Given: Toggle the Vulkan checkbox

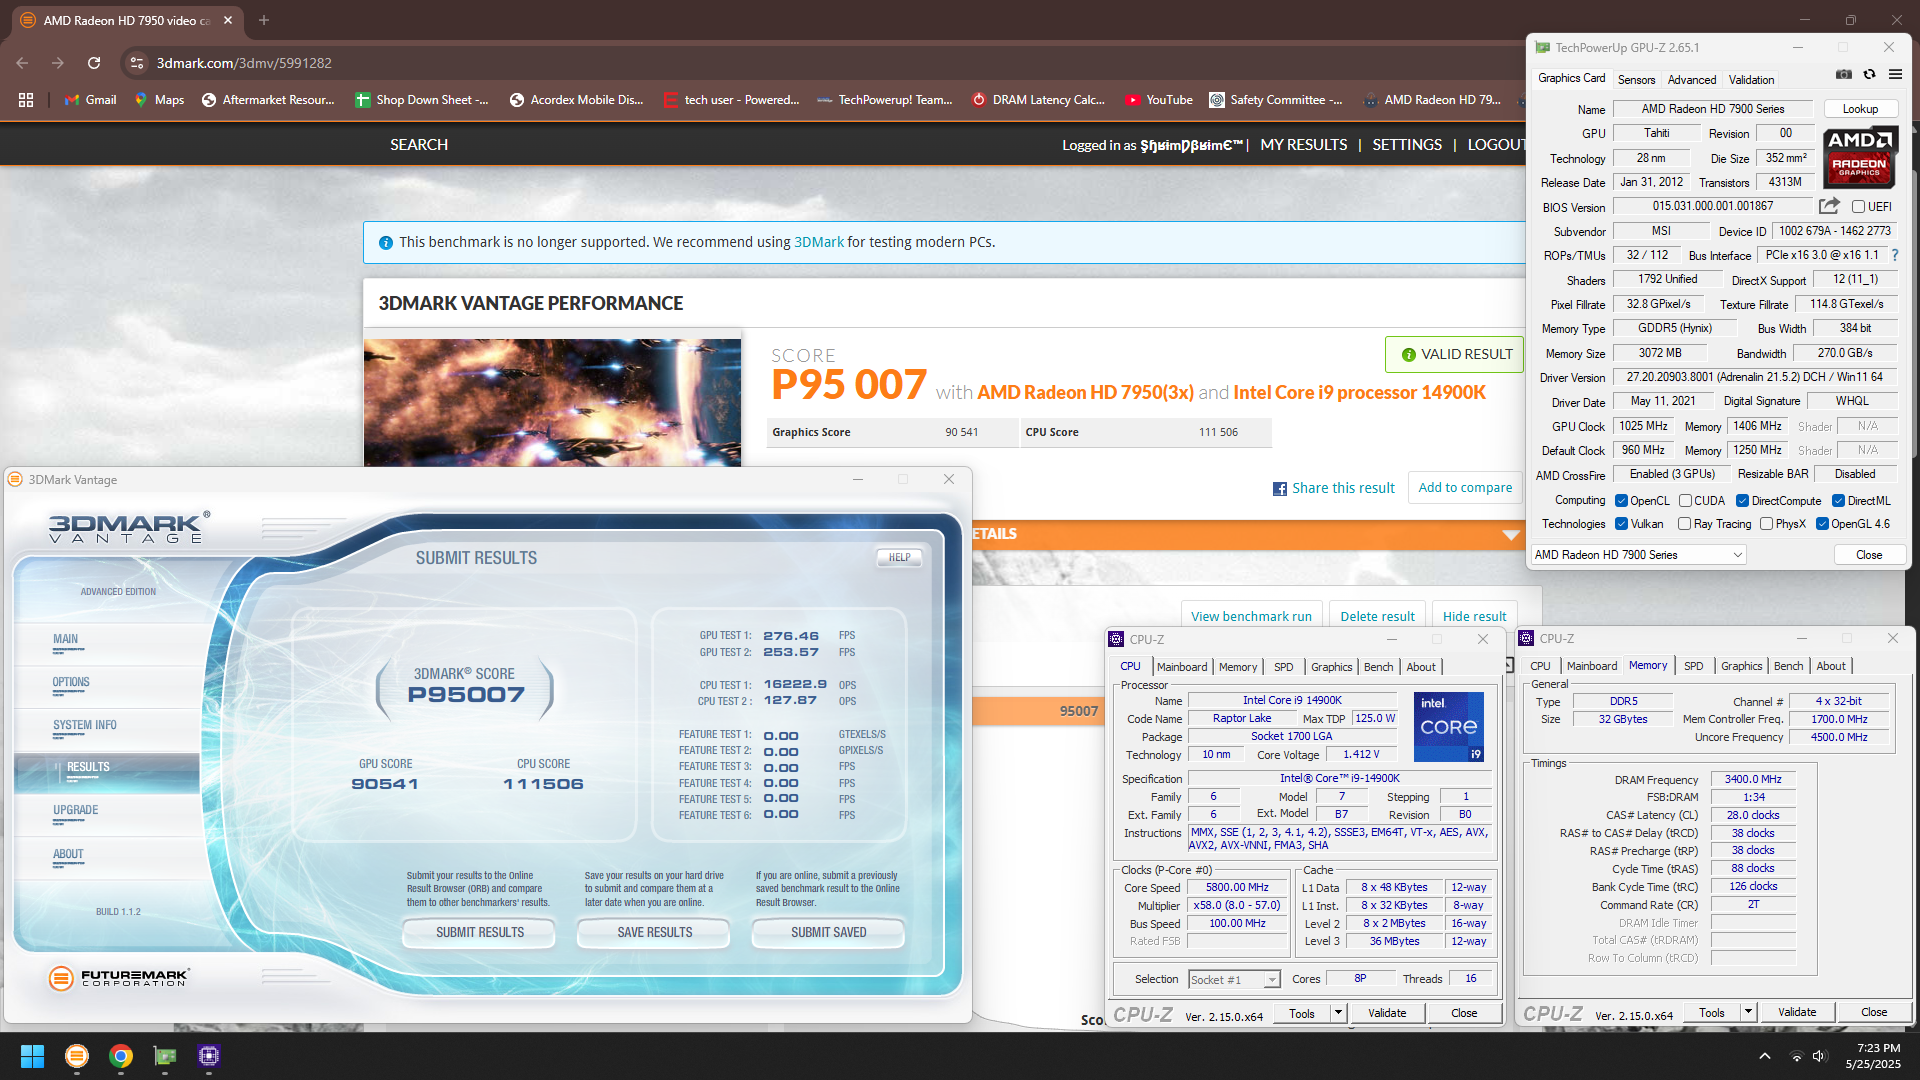Looking at the screenshot, I should [x=1621, y=524].
